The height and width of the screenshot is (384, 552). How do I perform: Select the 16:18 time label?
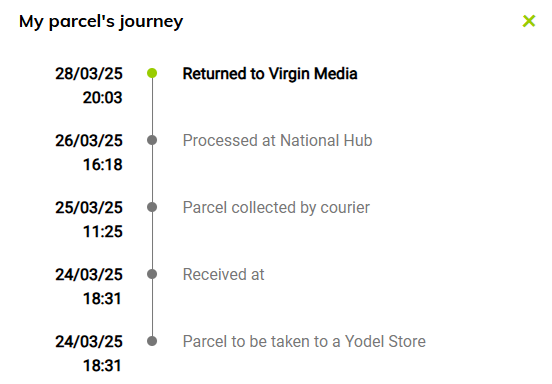(x=102, y=165)
